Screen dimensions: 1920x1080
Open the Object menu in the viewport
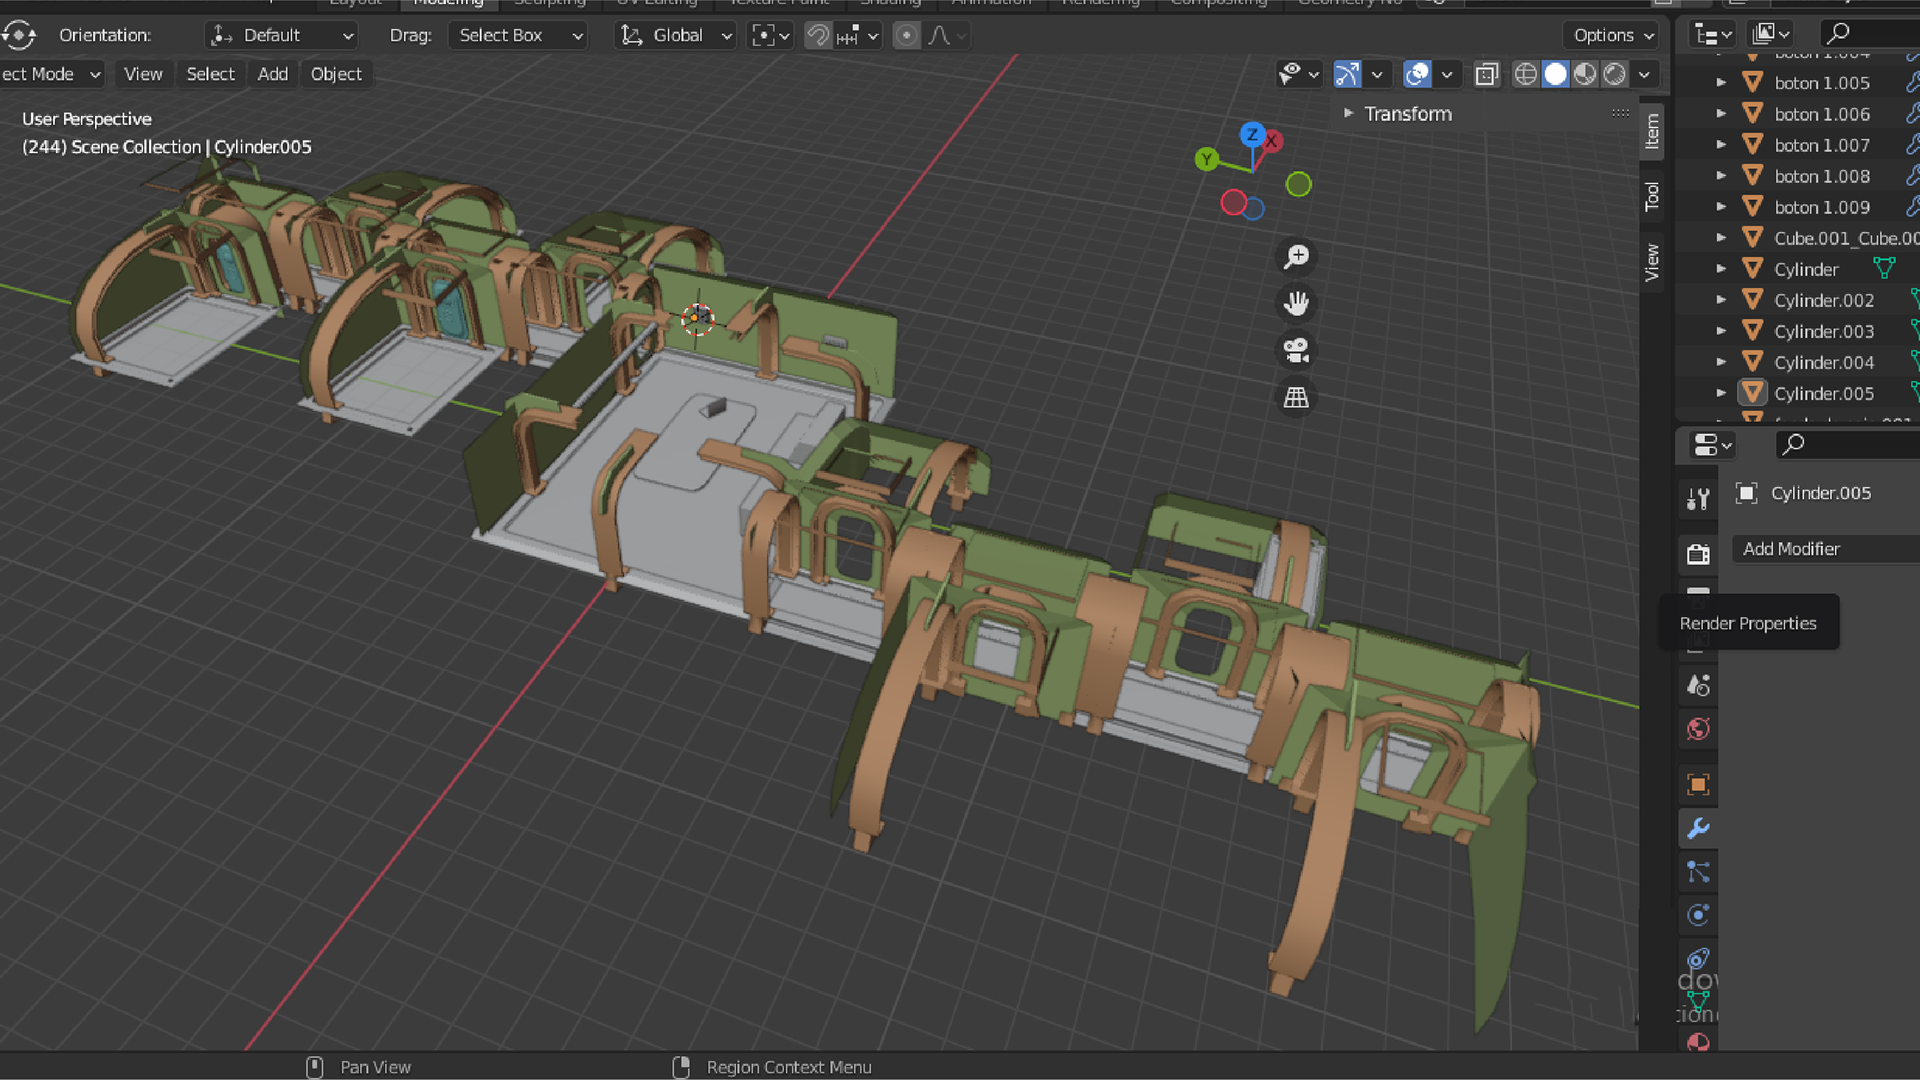click(336, 74)
